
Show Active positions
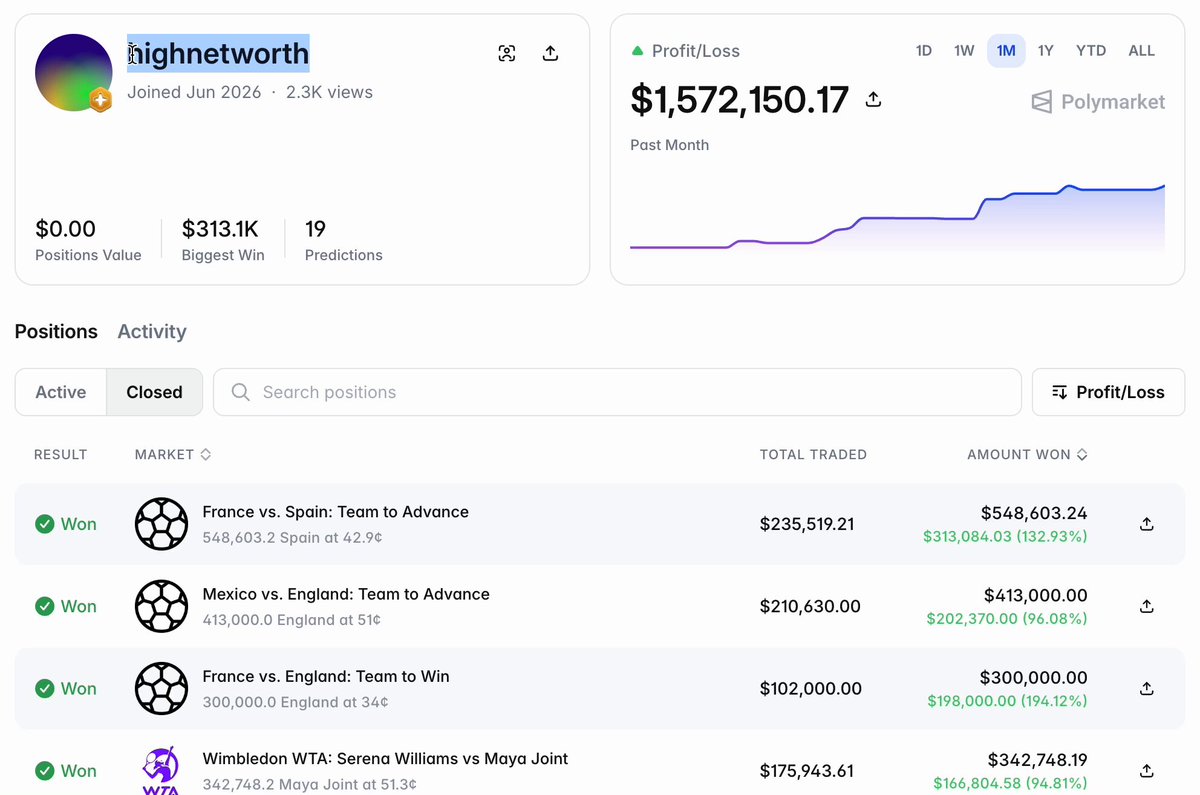click(61, 392)
